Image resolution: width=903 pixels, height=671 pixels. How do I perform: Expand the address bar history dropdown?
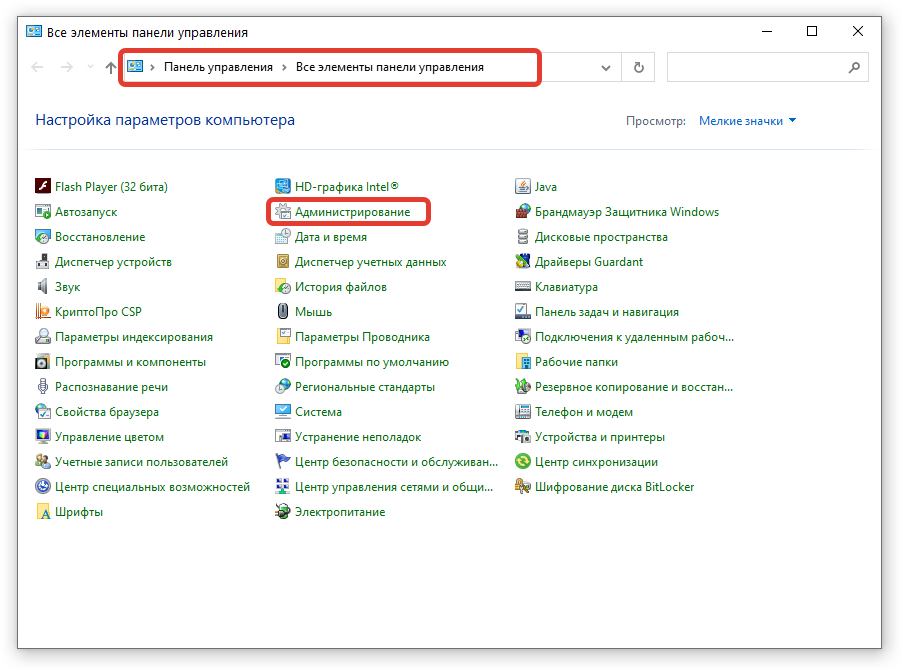pos(606,68)
